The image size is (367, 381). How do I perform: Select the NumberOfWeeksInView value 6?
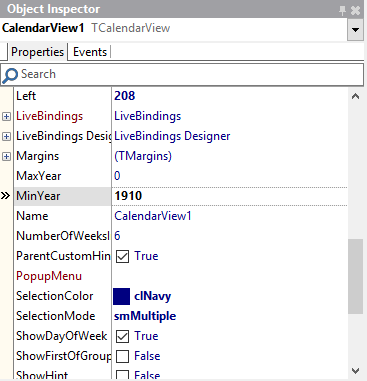[x=117, y=236]
